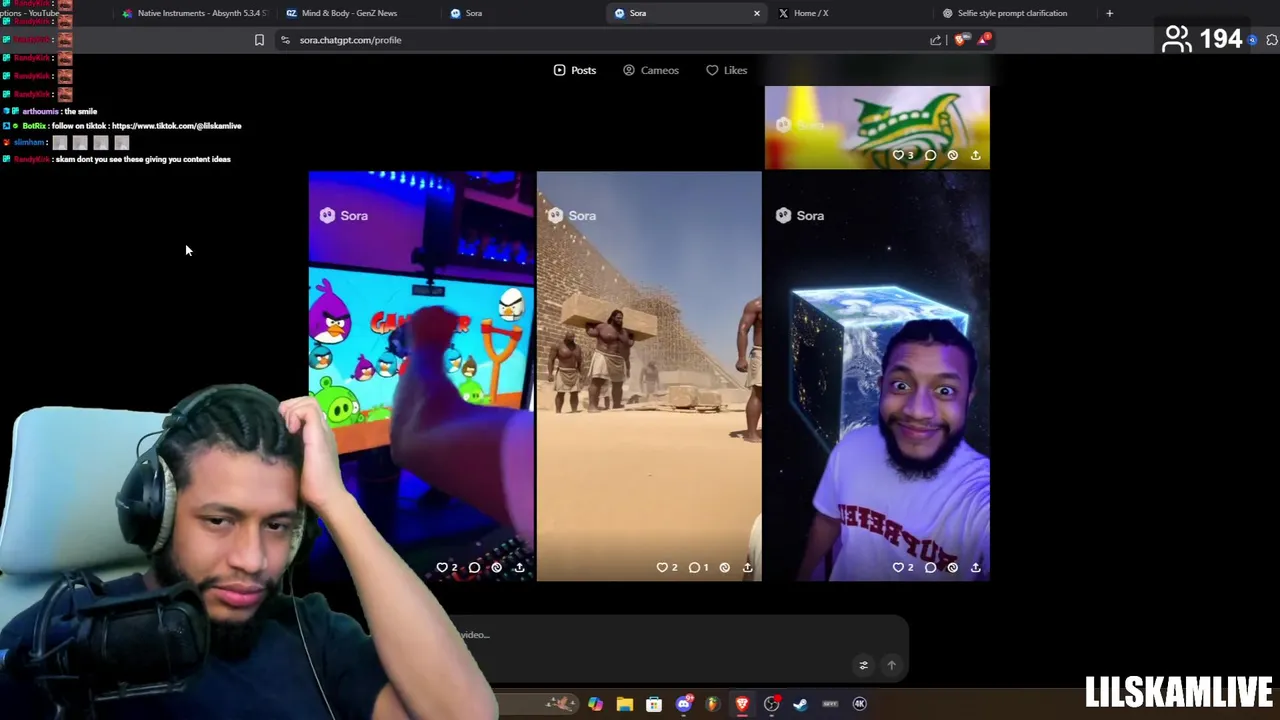
Task: Remix the green and yellow logo video
Action: (x=953, y=155)
